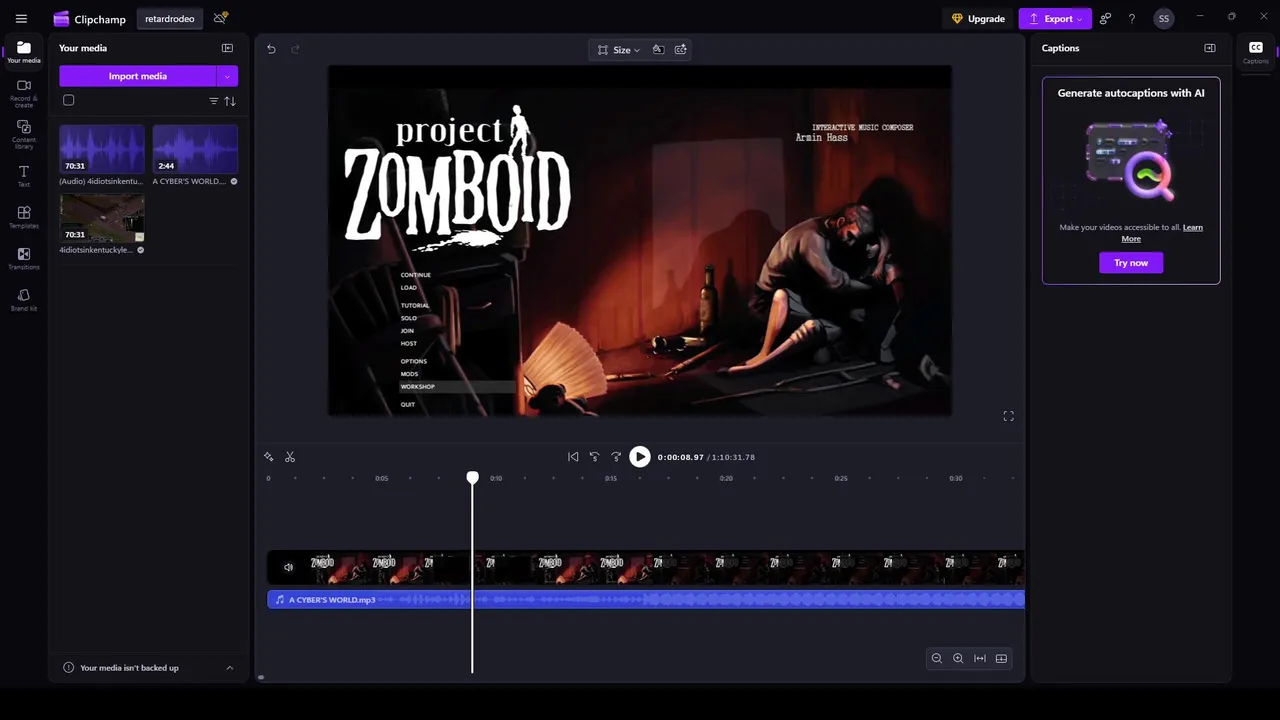Expand the Import media dropdown arrow
The width and height of the screenshot is (1280, 720).
tap(227, 76)
